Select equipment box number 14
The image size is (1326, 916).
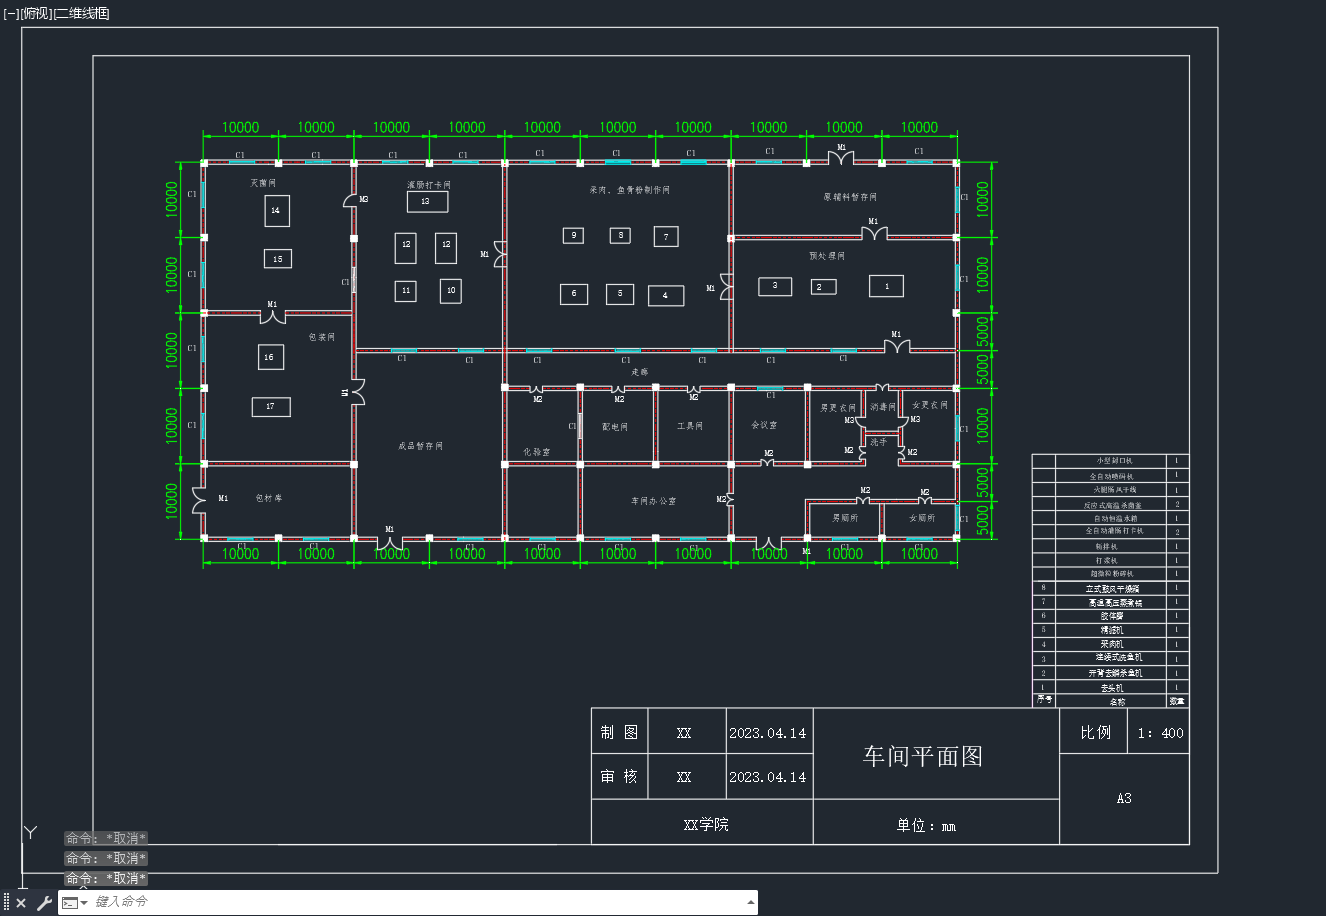click(277, 211)
